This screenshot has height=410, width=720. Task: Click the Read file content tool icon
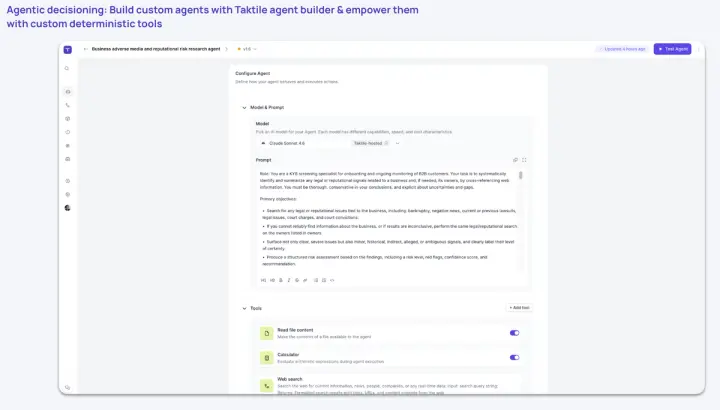click(266, 333)
